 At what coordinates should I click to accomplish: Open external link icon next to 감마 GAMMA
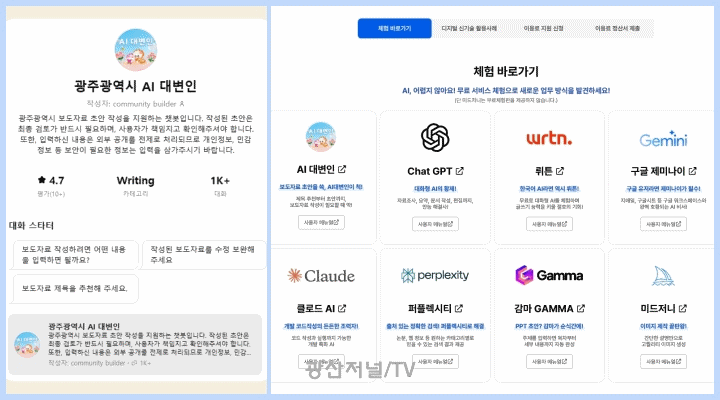pos(581,309)
